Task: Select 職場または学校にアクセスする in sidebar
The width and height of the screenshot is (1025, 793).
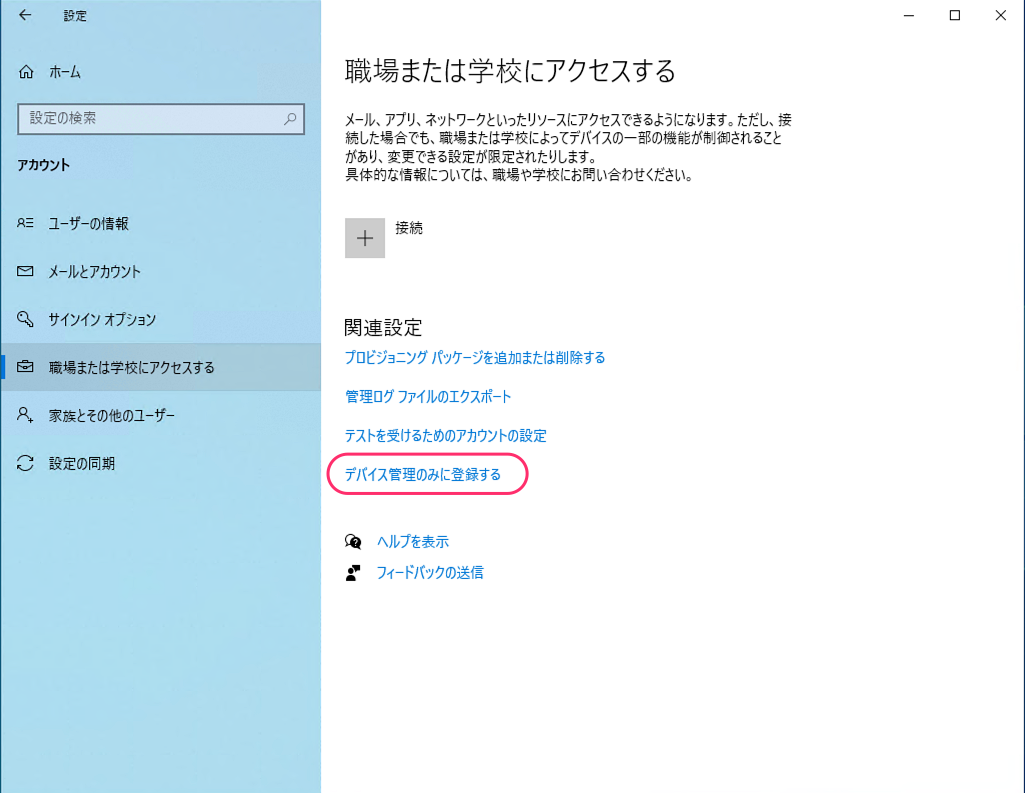Action: click(131, 368)
